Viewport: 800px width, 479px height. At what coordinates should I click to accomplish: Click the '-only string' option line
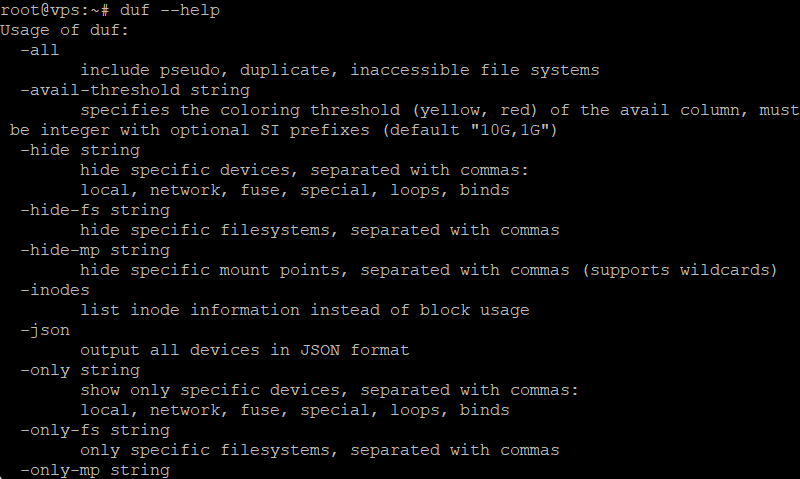80,370
